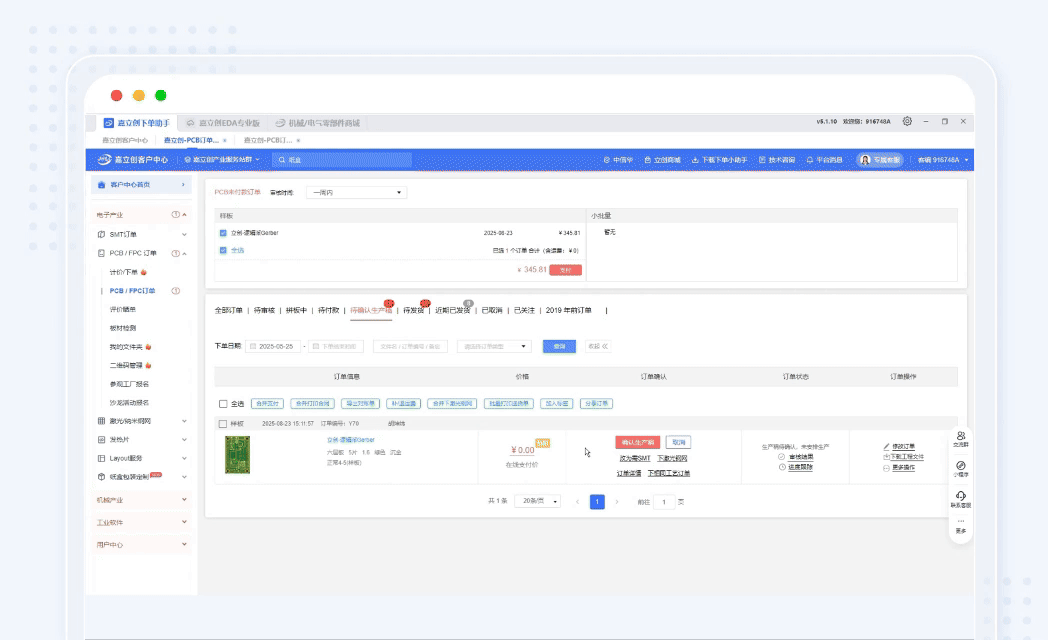Image resolution: width=1048 pixels, height=640 pixels.
Task: Uncheck the 立创-逻辑派Gerber unpaid order checkbox
Action: (223, 233)
